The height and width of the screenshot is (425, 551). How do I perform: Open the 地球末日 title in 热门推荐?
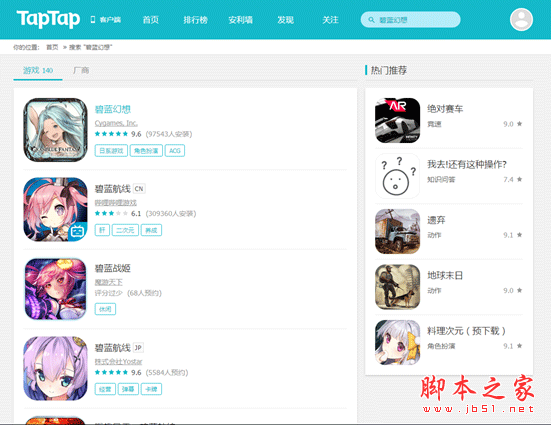(x=445, y=276)
